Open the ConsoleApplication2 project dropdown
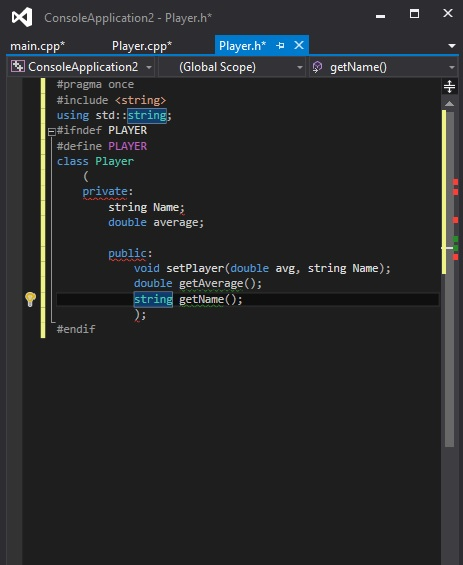Viewport: 463px width, 565px height. pos(148,67)
